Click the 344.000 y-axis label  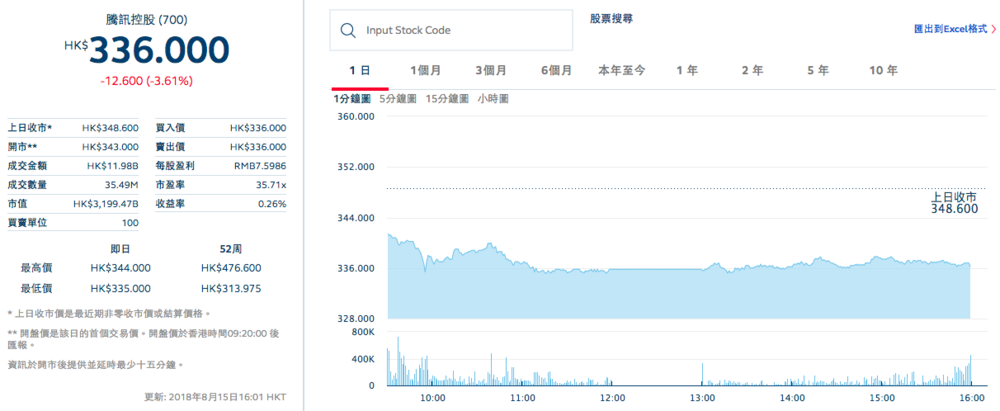tap(358, 218)
